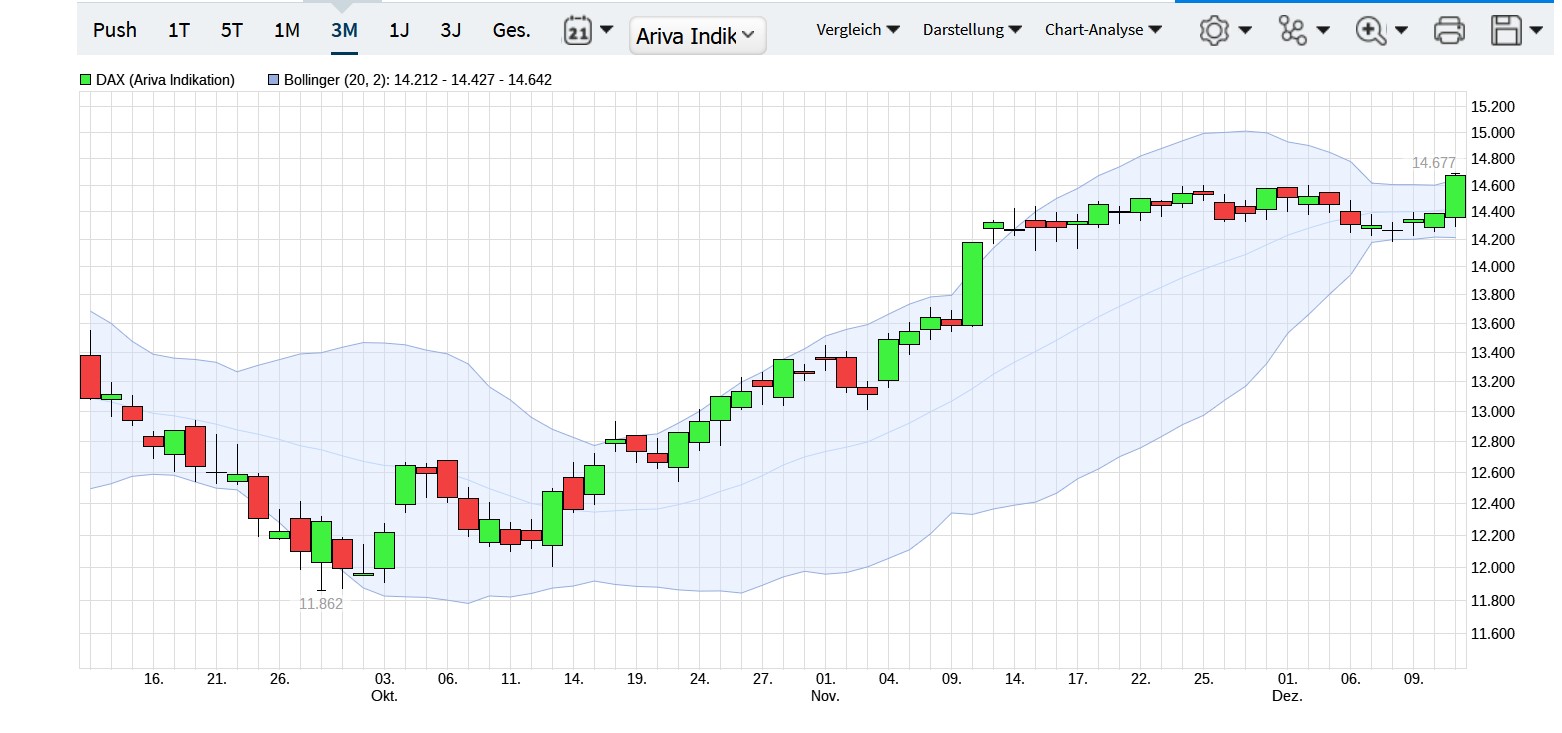The height and width of the screenshot is (733, 1562).
Task: Click the 14.600 y-axis label
Action: point(1493,185)
